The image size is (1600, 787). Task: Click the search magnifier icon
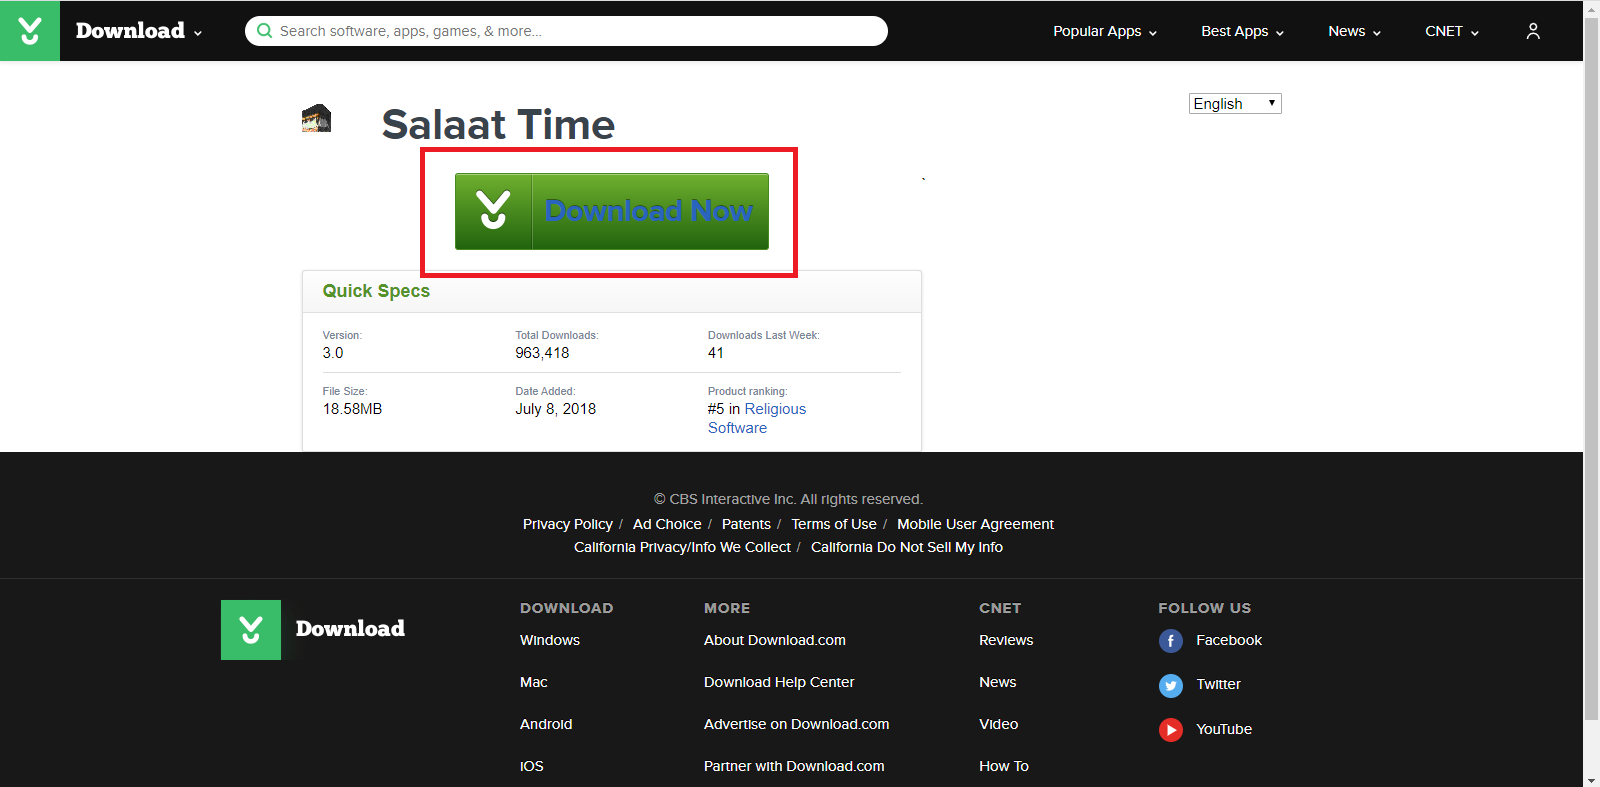pyautogui.click(x=265, y=31)
